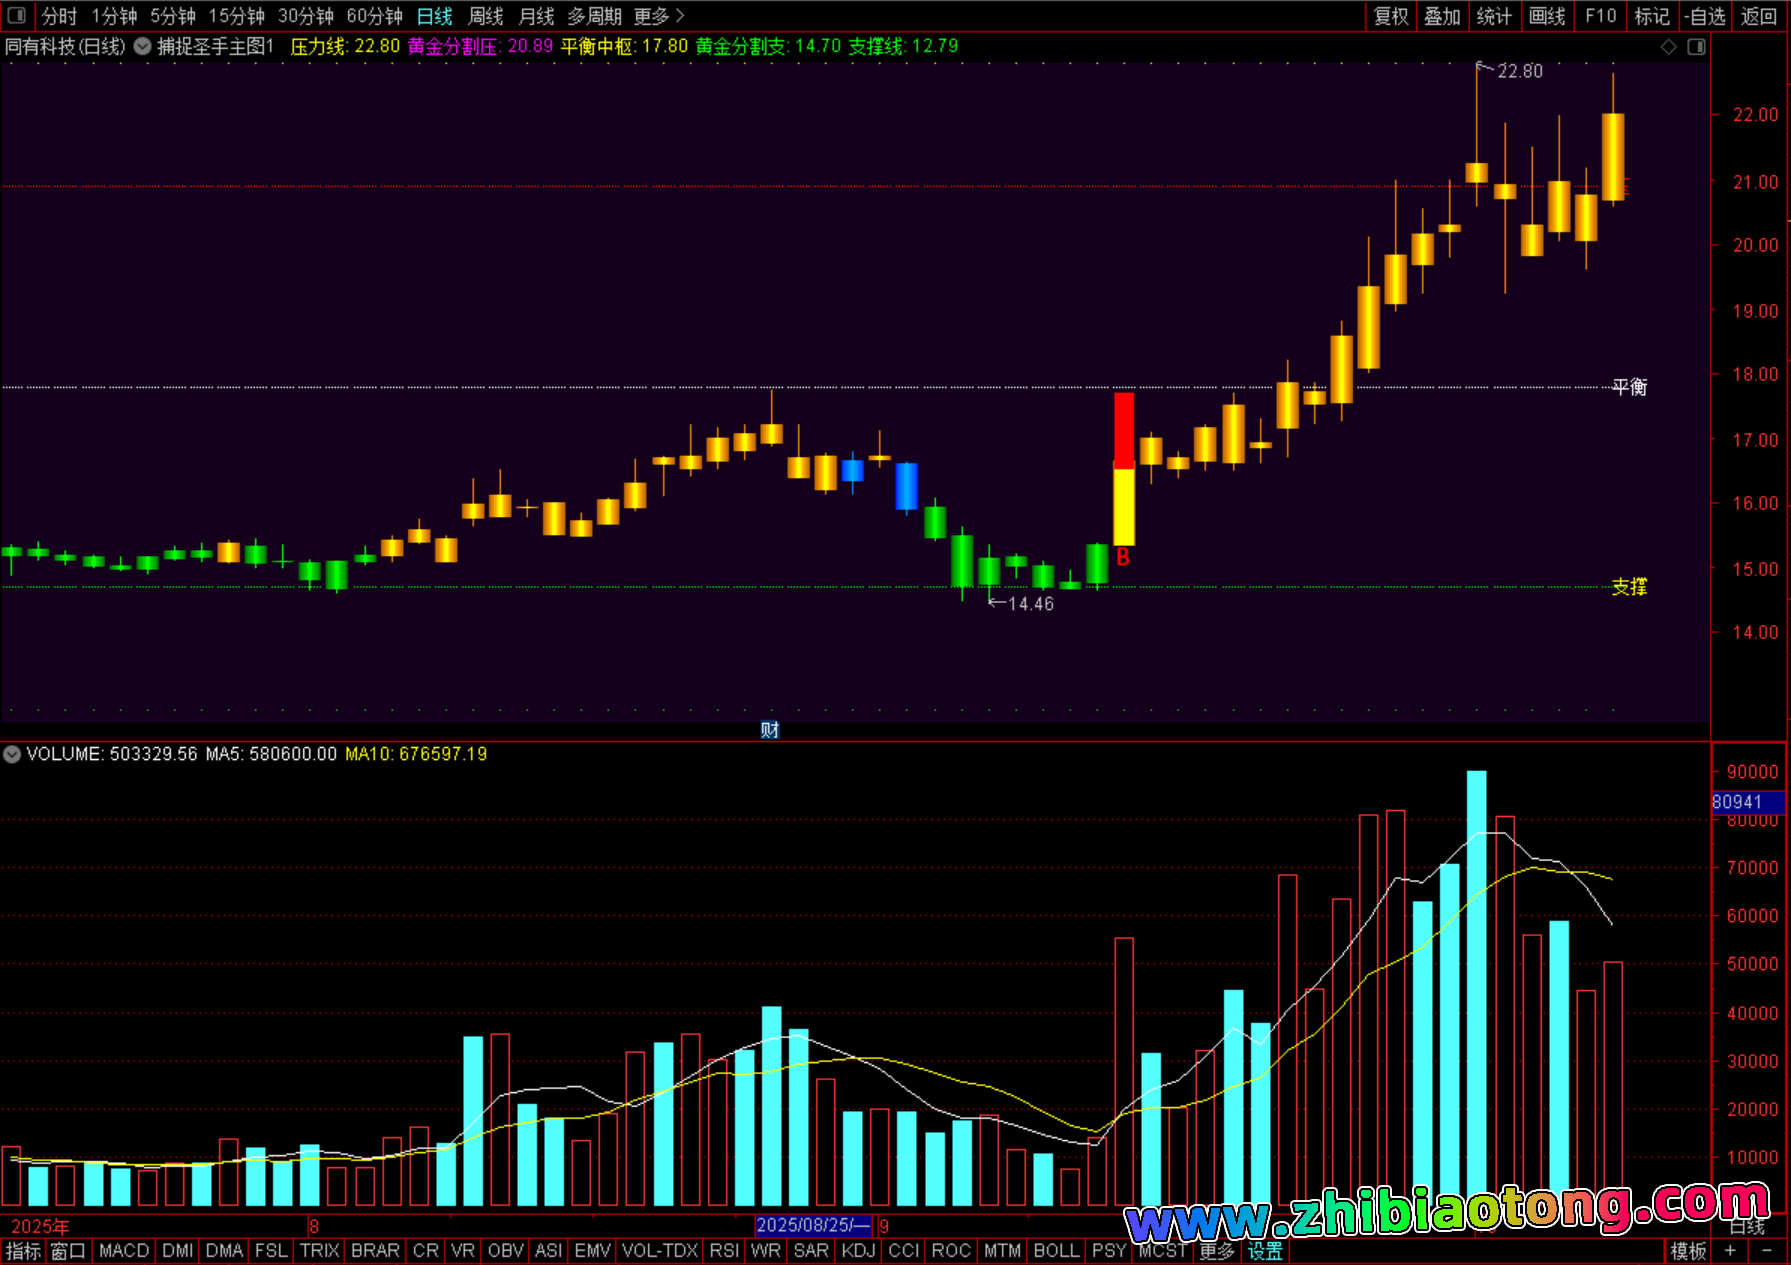Open the VOLUME indicator dropdown circle
The image size is (1791, 1265).
(12, 754)
